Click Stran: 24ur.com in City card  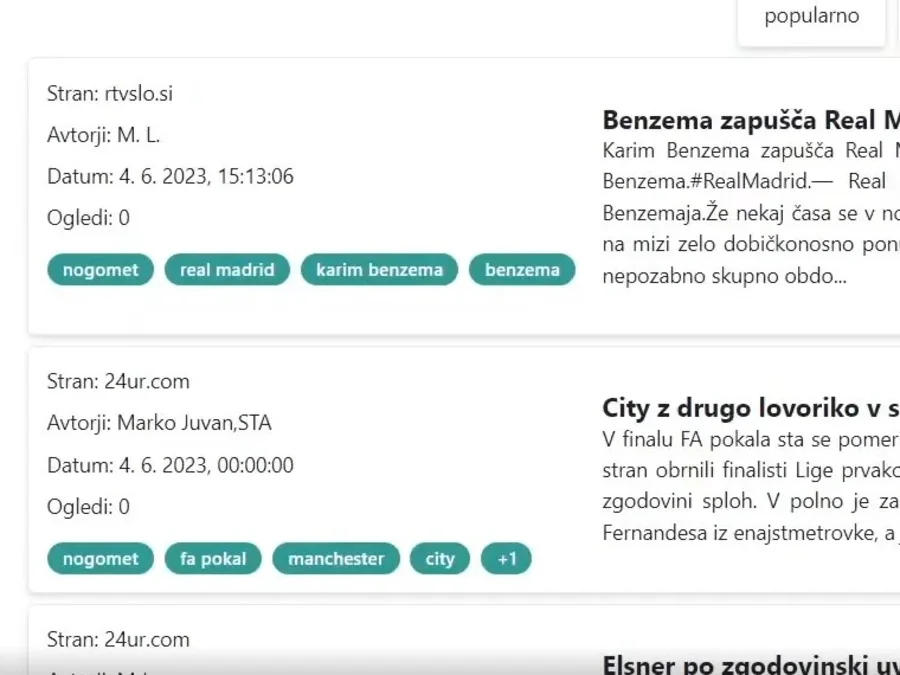click(x=118, y=382)
